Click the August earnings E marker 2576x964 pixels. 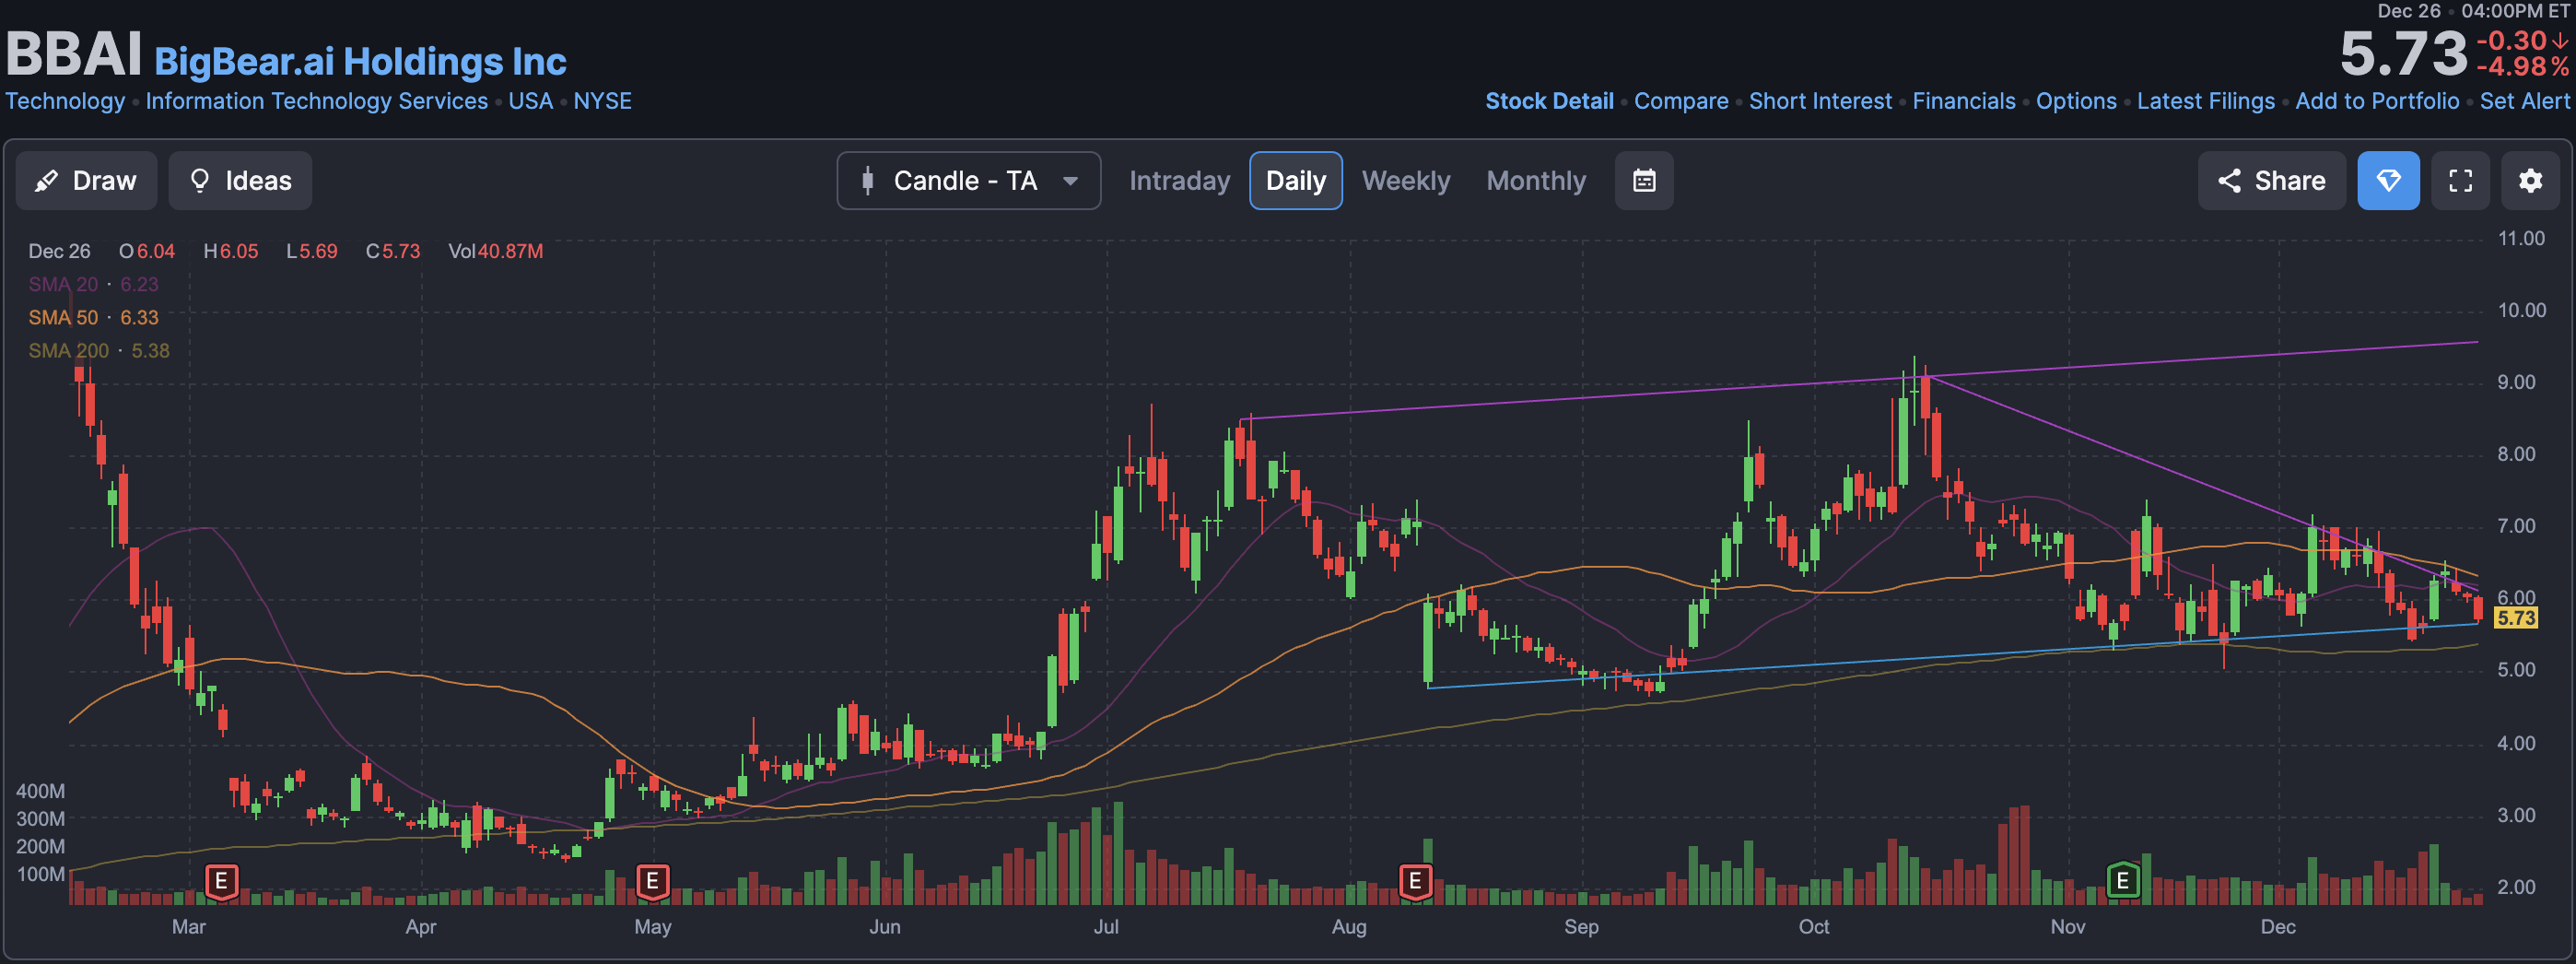(x=1415, y=882)
